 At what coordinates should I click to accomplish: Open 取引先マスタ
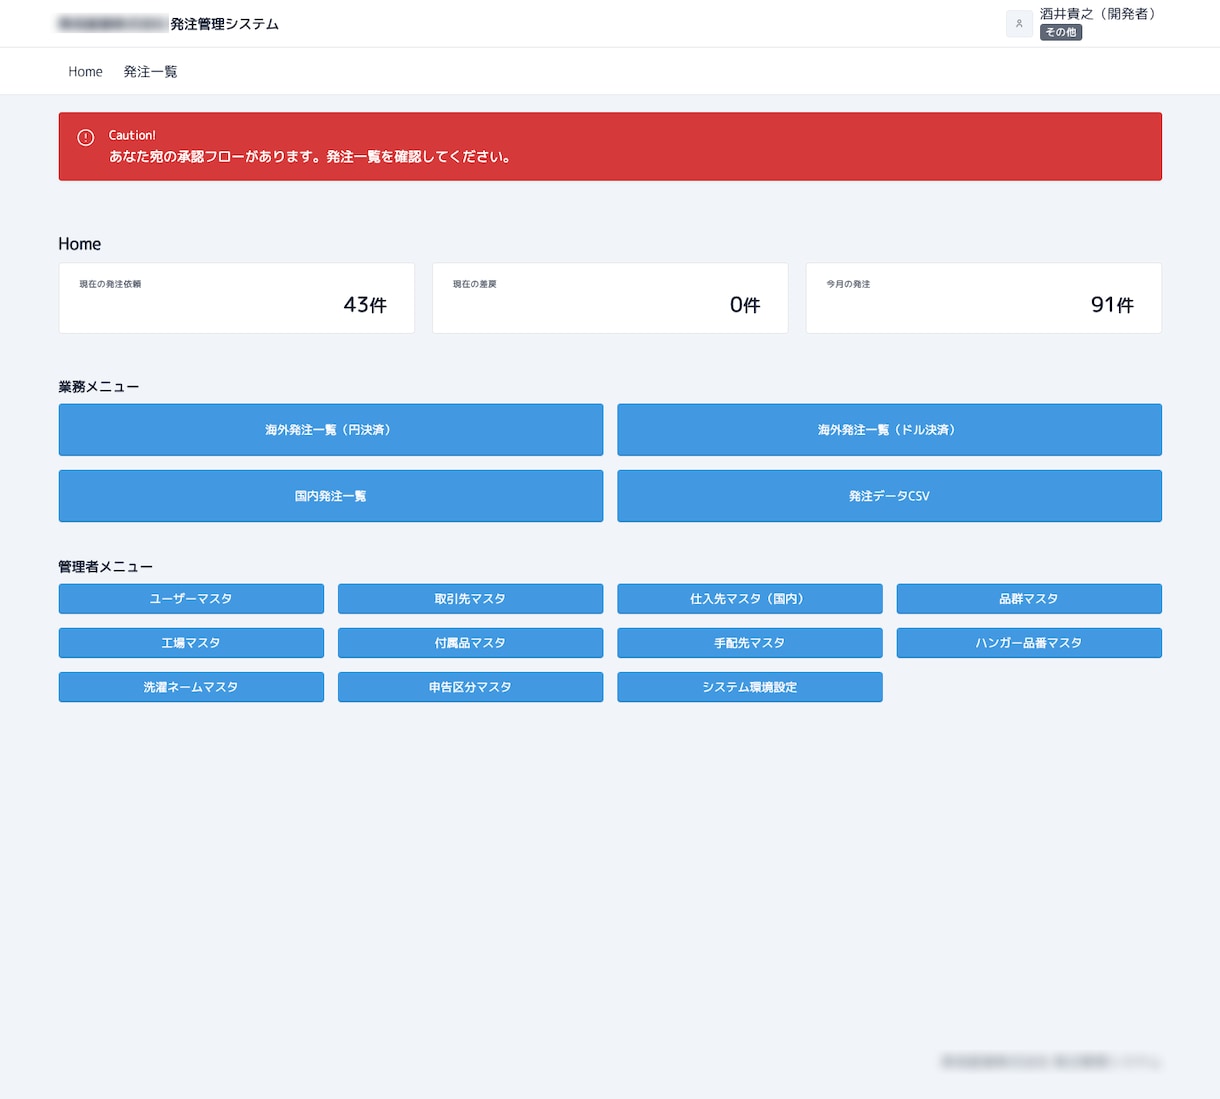pyautogui.click(x=470, y=599)
